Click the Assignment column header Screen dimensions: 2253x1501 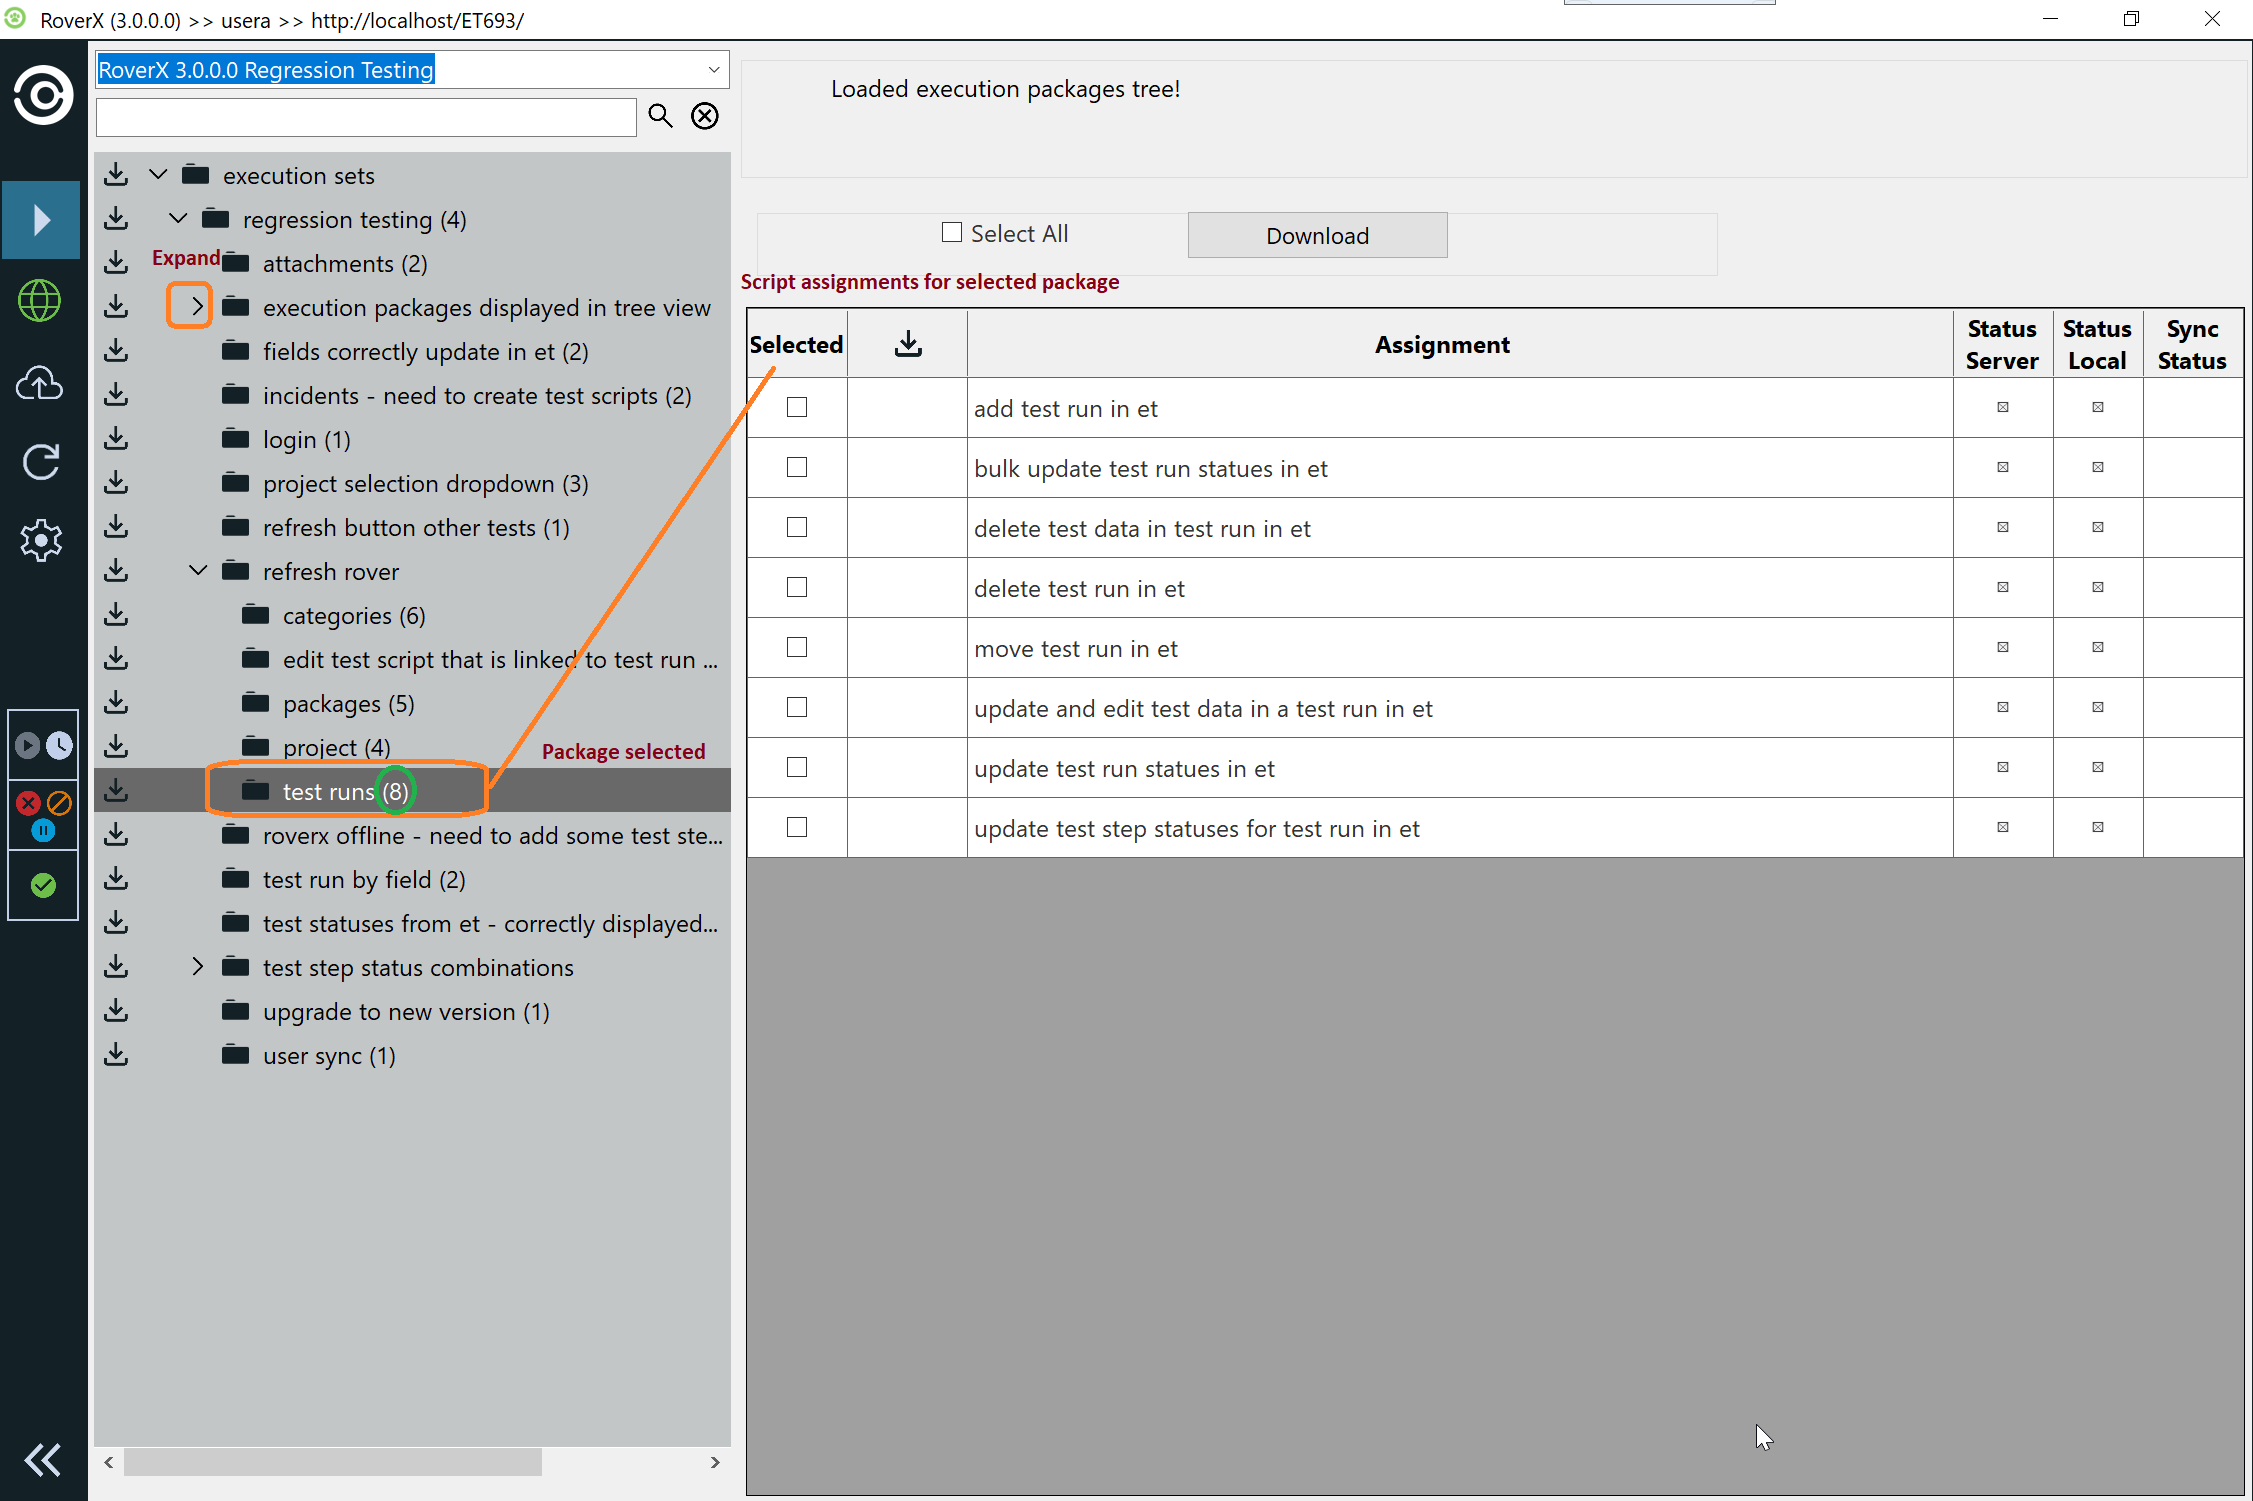pos(1441,345)
